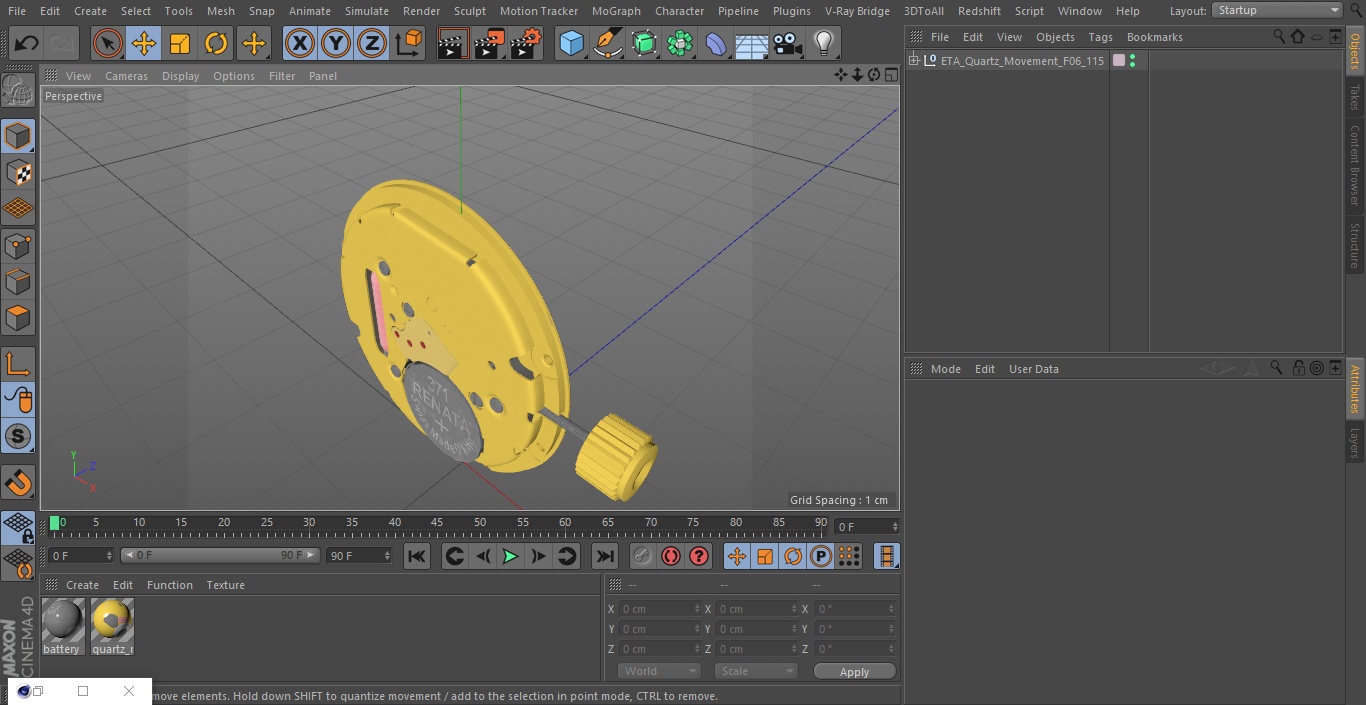Image resolution: width=1366 pixels, height=705 pixels.
Task: Activate the Rotate tool
Action: point(216,44)
